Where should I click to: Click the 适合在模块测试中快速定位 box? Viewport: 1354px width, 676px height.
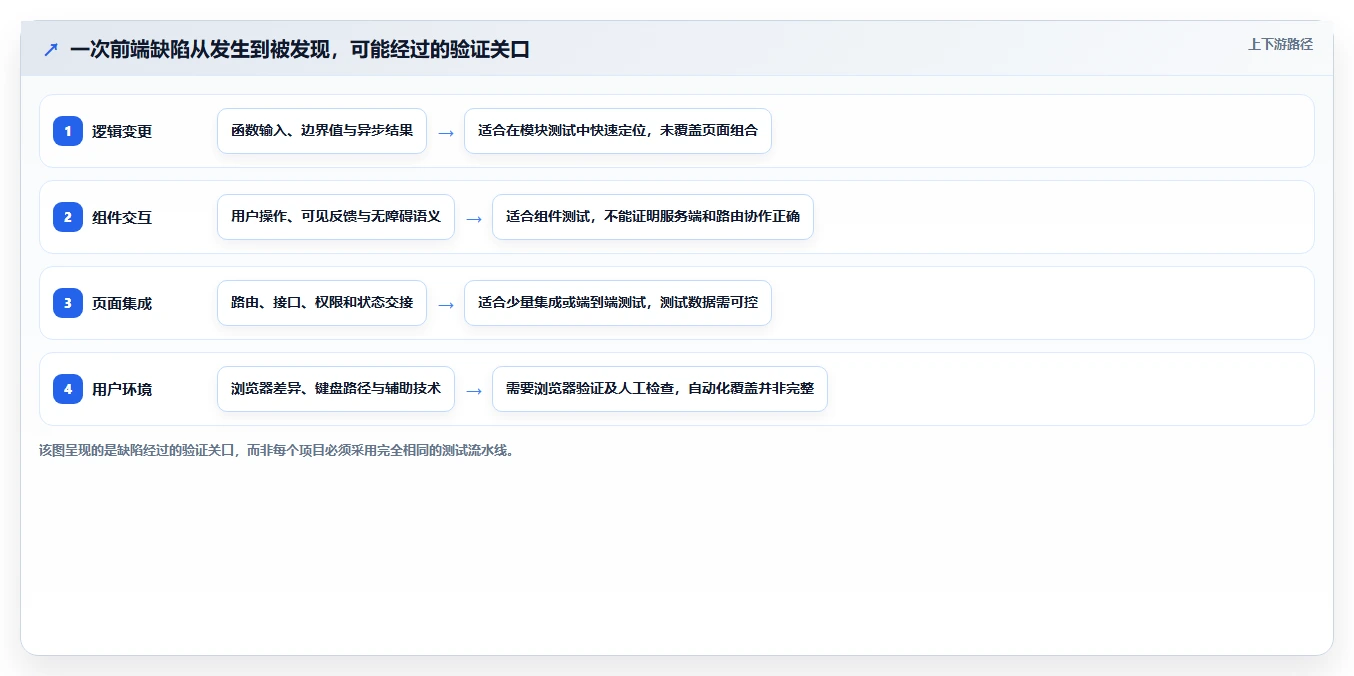click(618, 131)
